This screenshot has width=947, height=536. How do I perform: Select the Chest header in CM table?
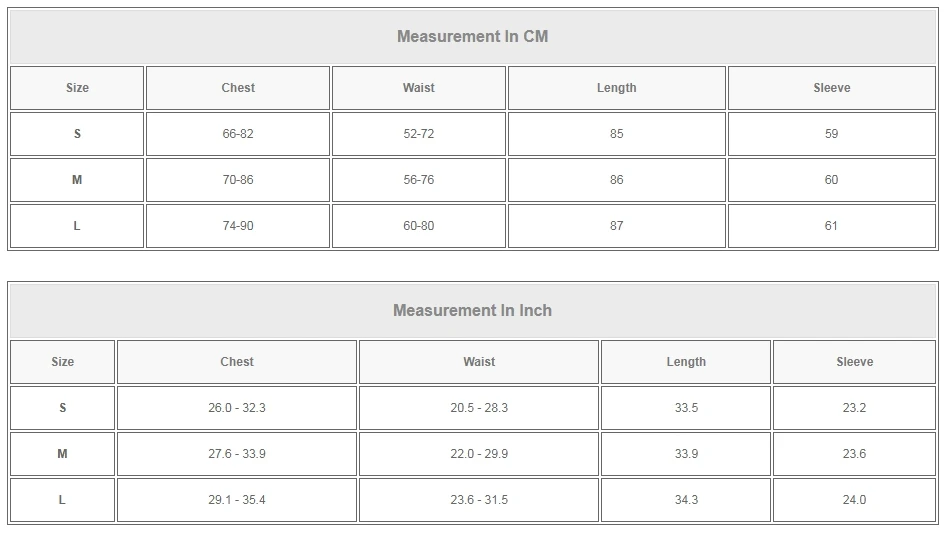(238, 88)
